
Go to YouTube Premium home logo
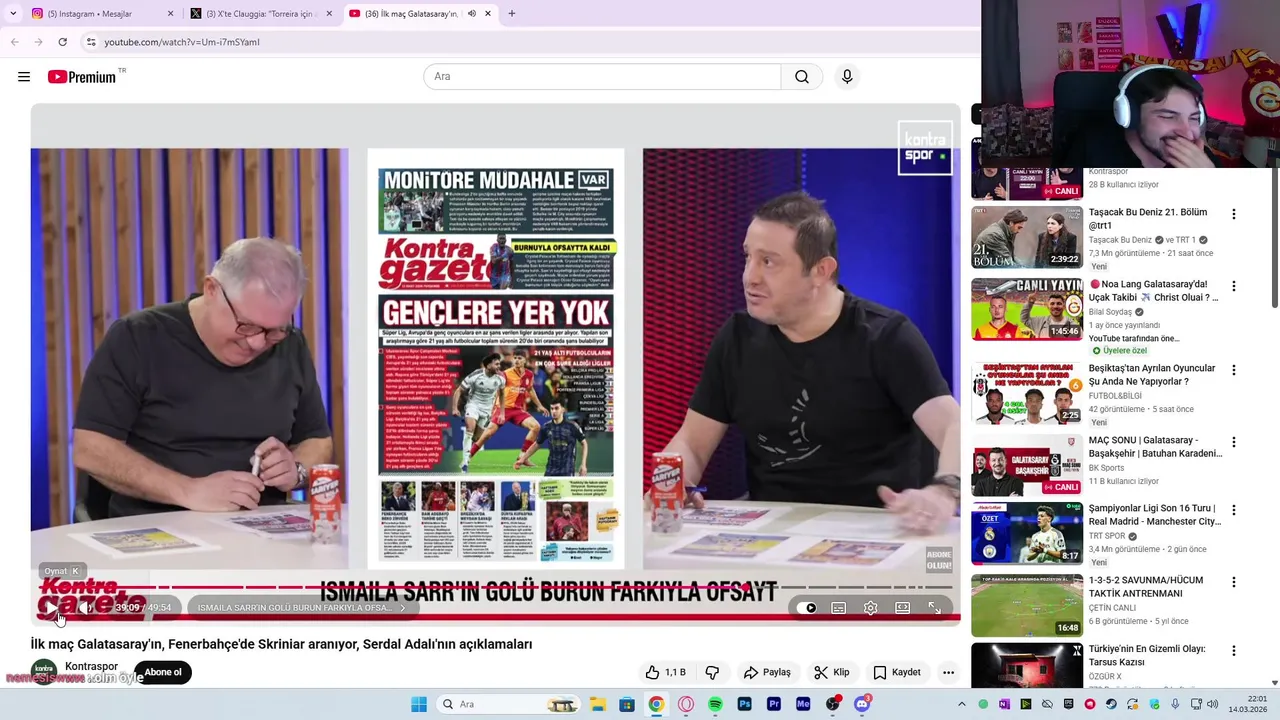[82, 77]
